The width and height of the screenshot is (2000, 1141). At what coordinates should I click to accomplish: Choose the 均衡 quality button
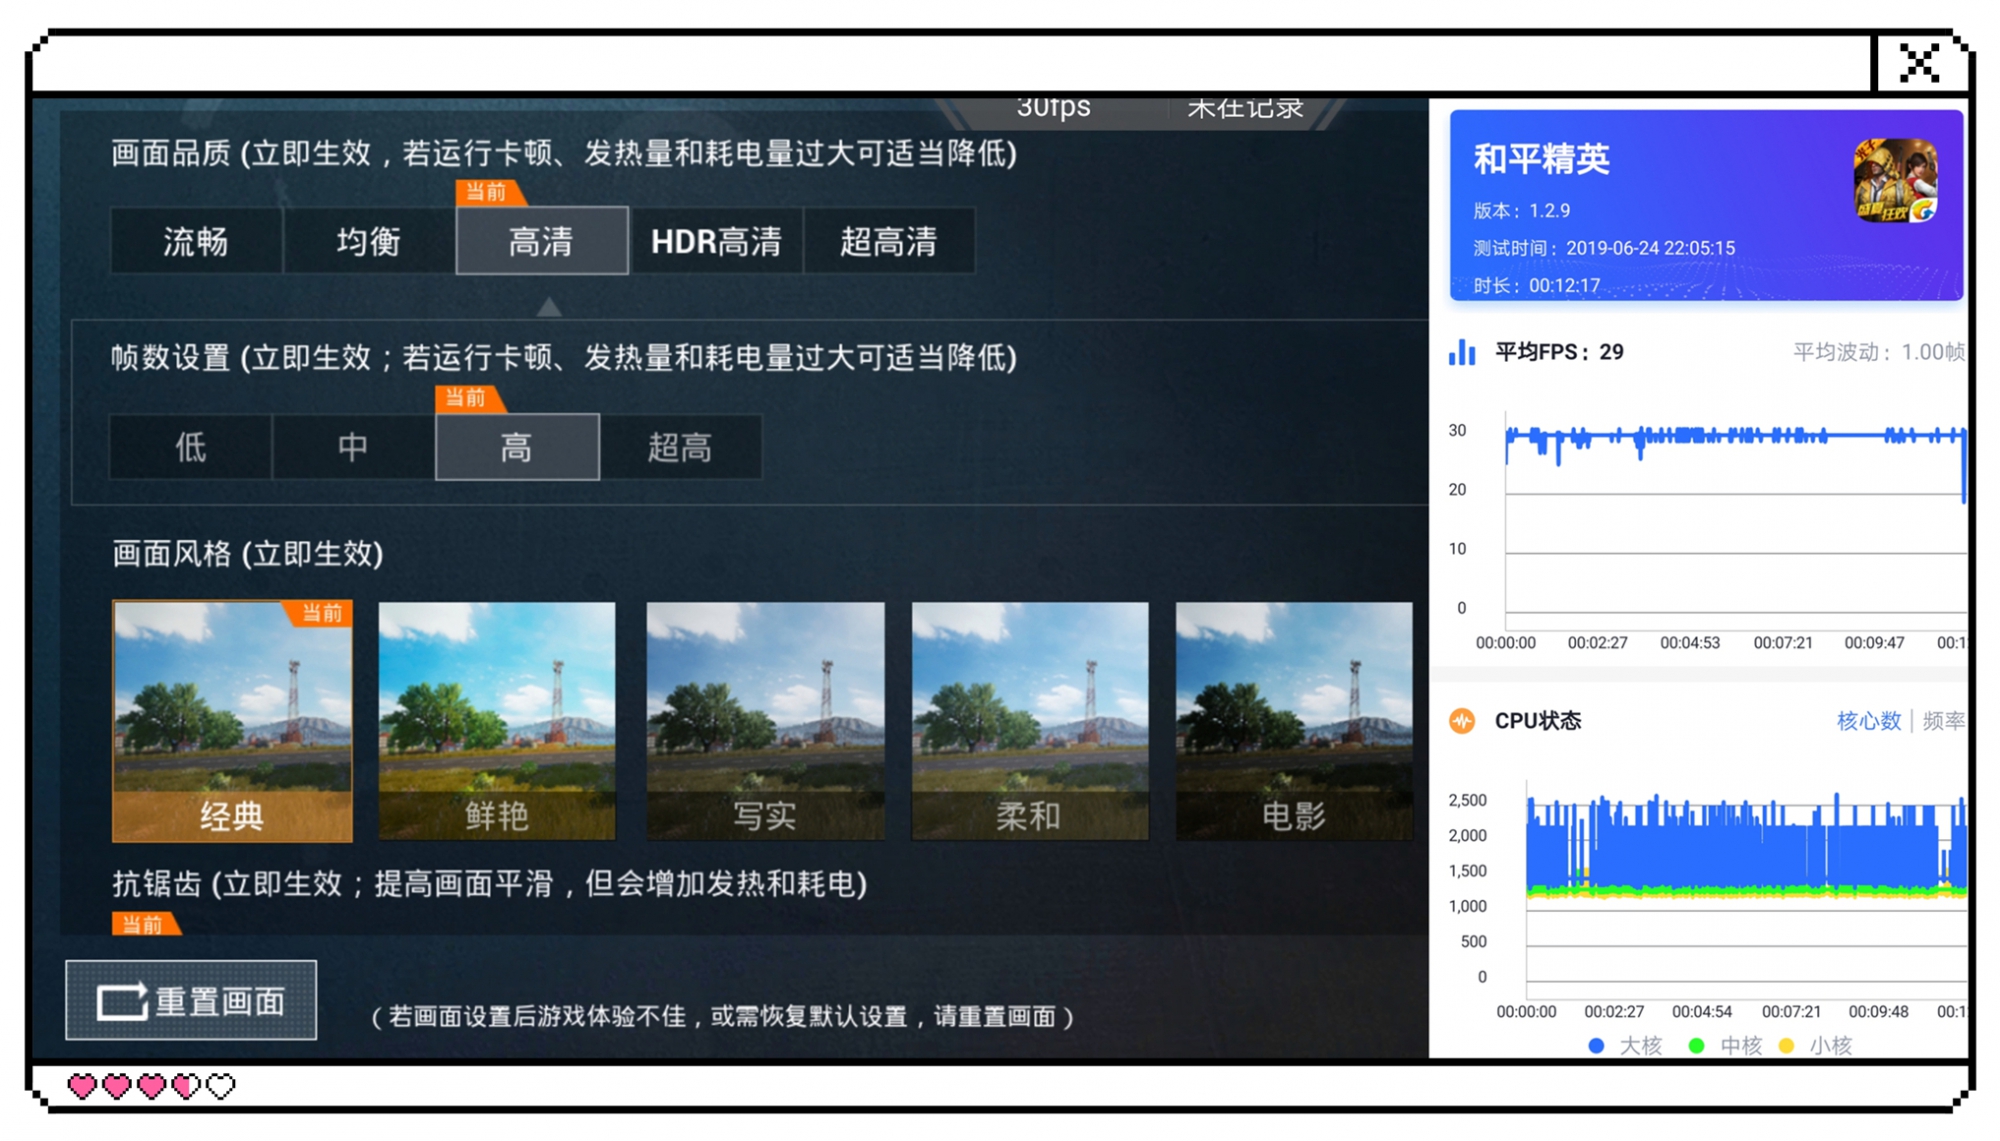369,241
